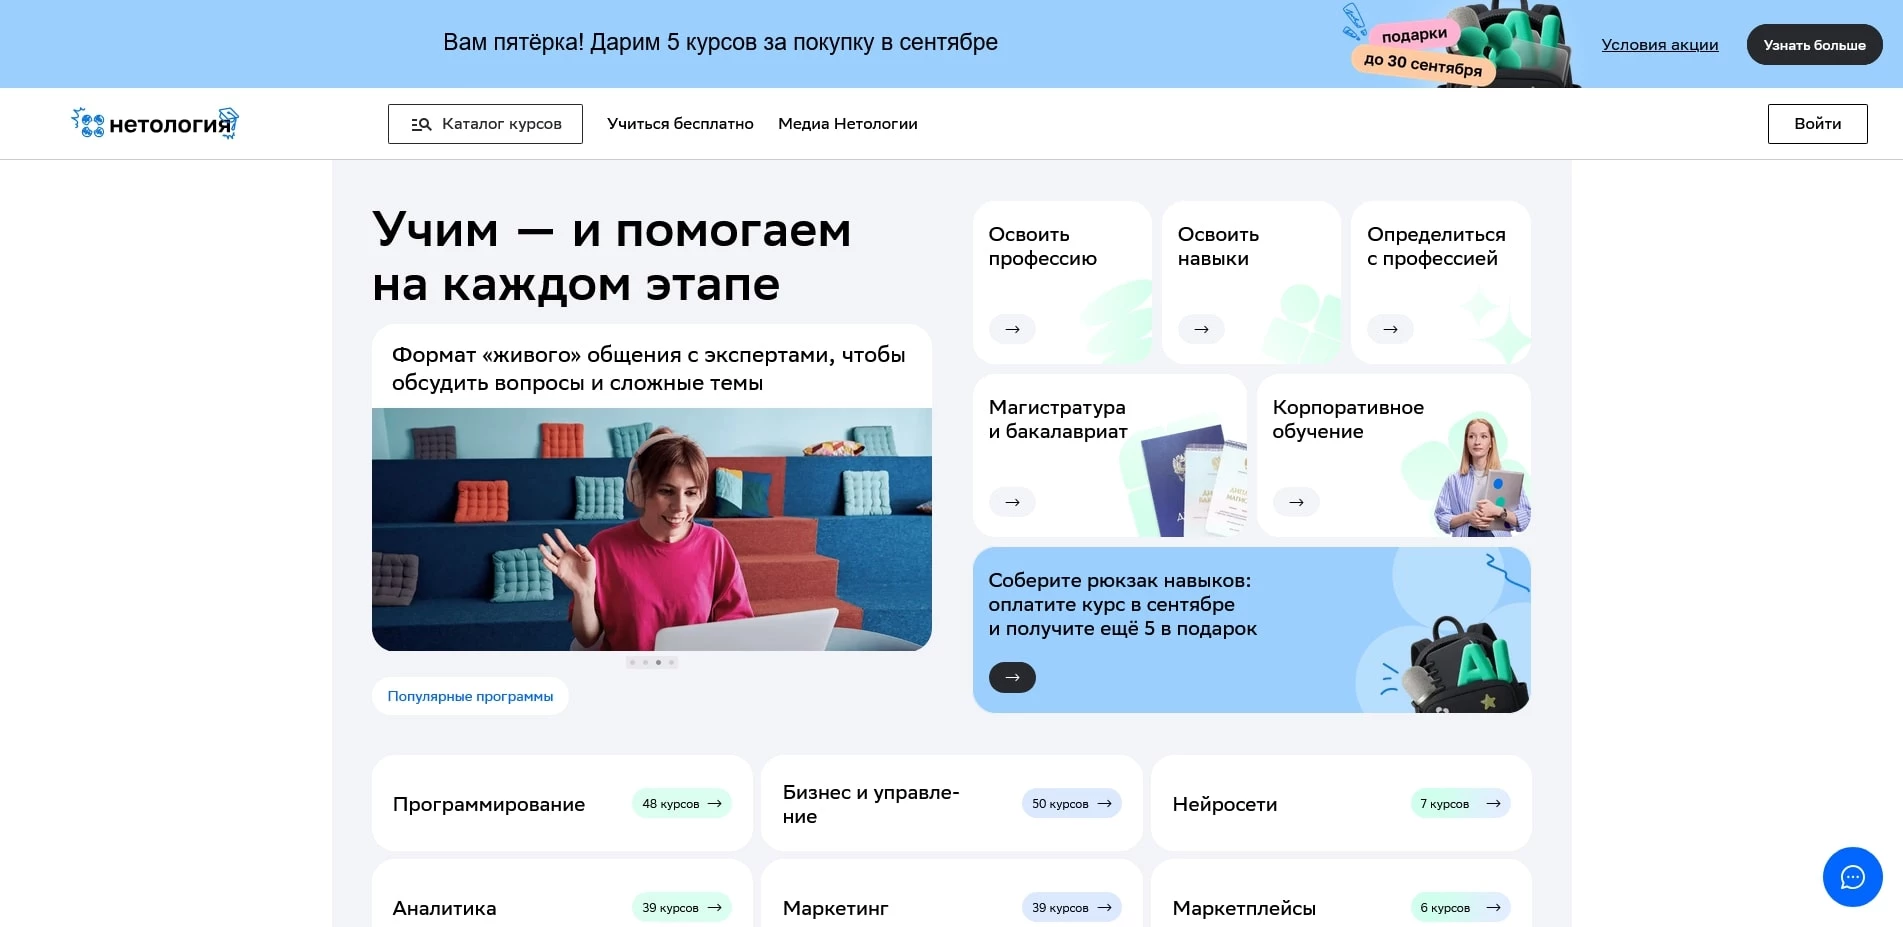Select the Популярные программы chip
The width and height of the screenshot is (1903, 927).
(470, 695)
